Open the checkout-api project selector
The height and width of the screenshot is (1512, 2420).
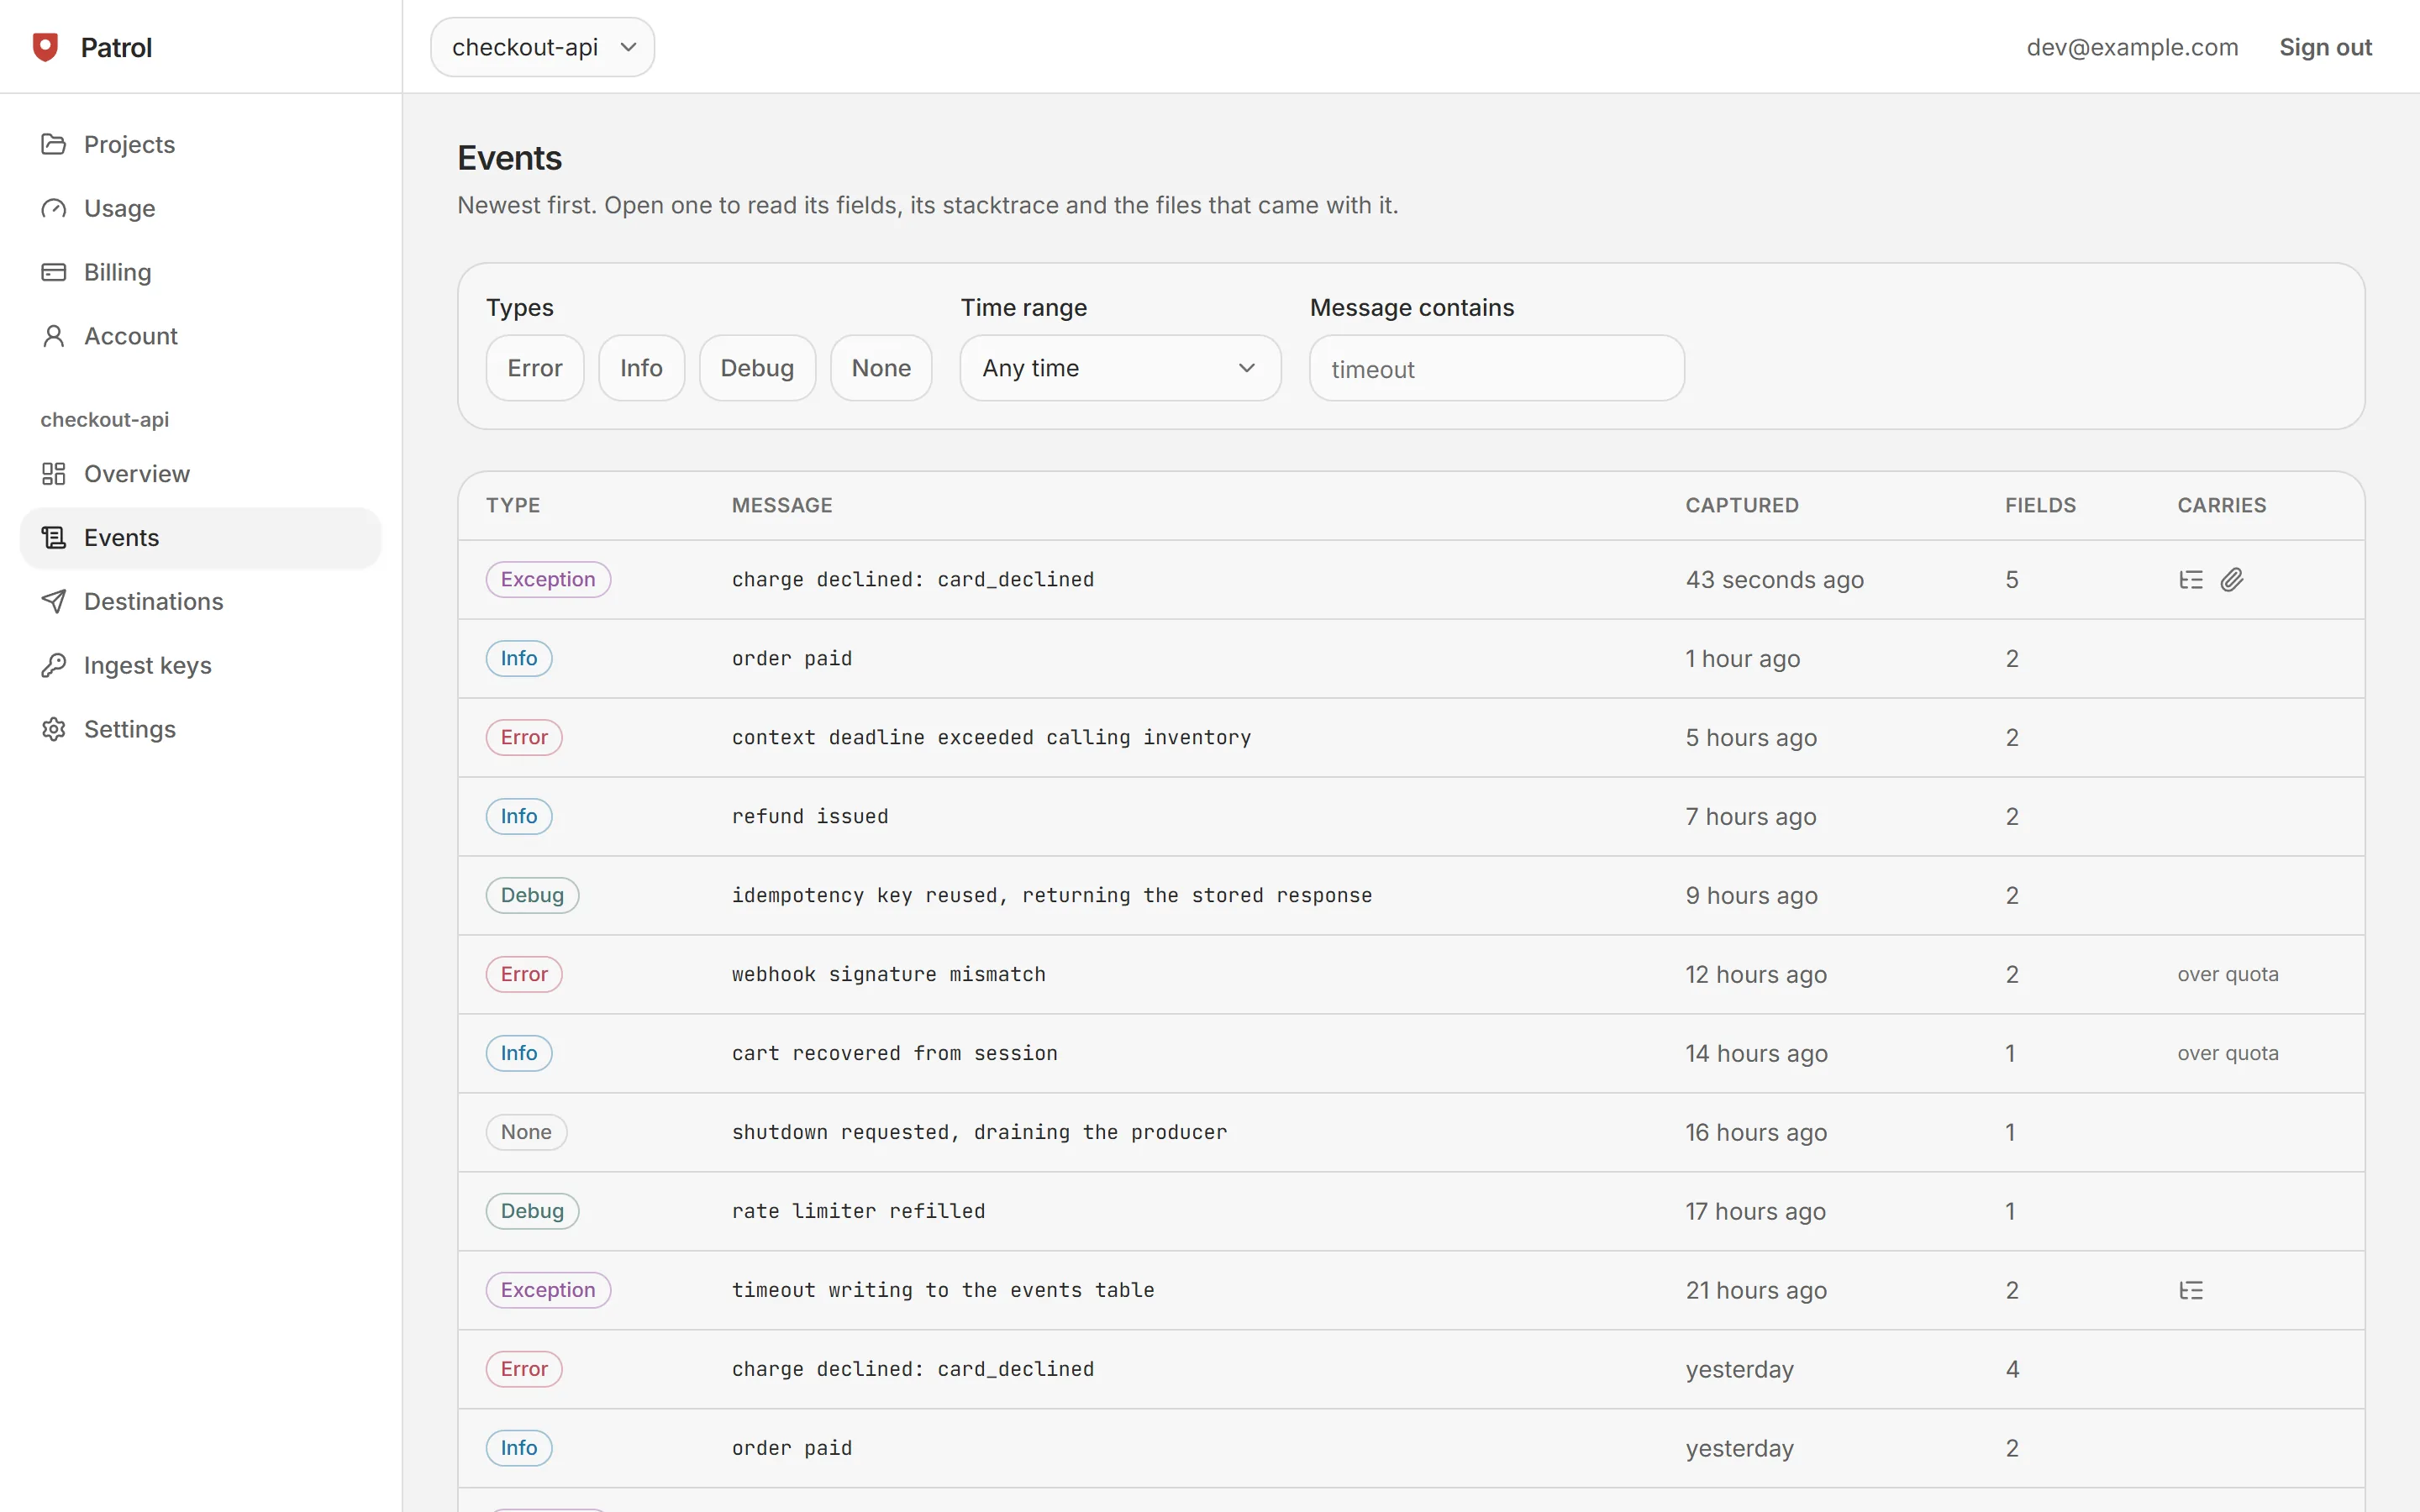tap(542, 47)
